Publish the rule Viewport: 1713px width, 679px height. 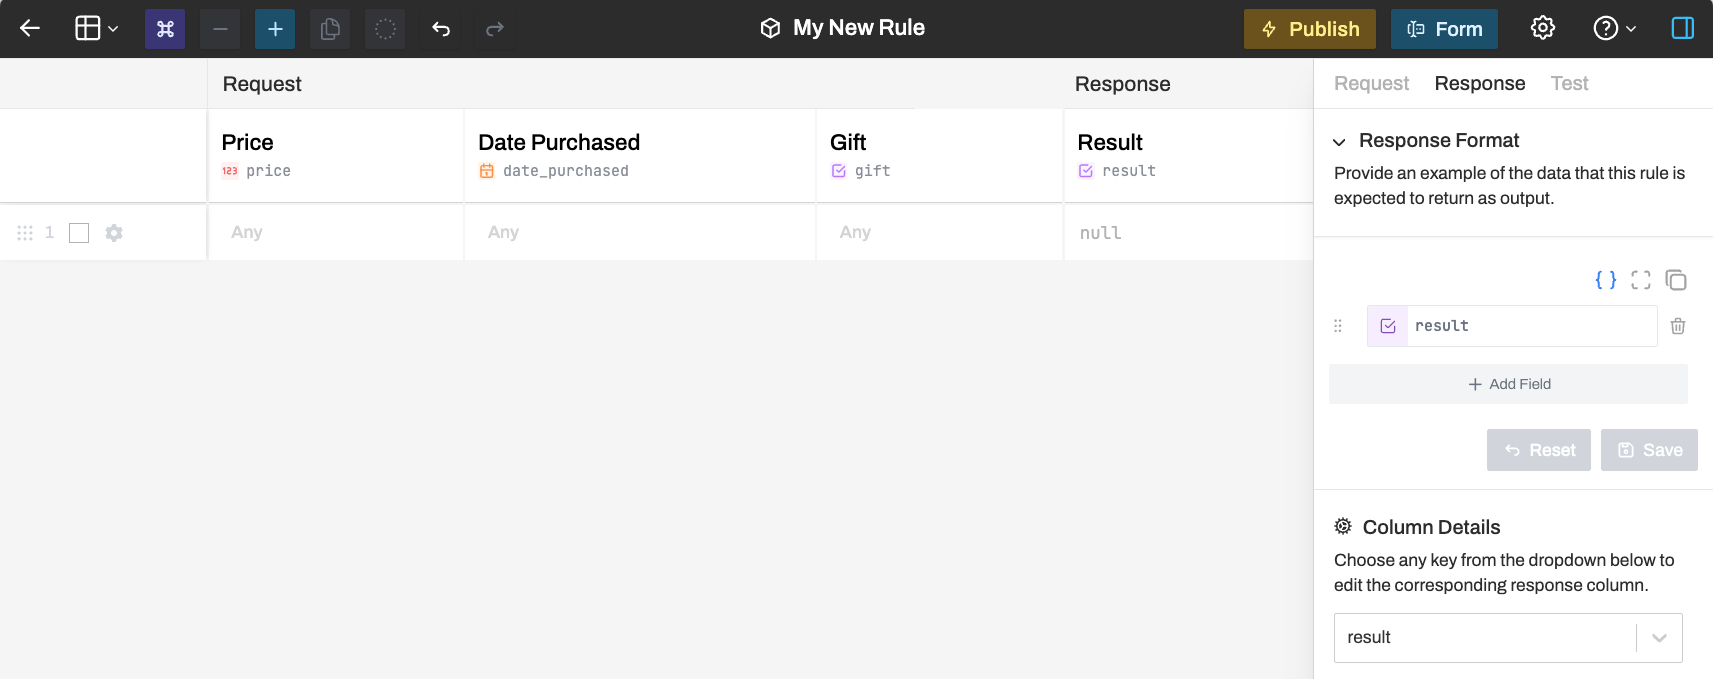[x=1309, y=29]
